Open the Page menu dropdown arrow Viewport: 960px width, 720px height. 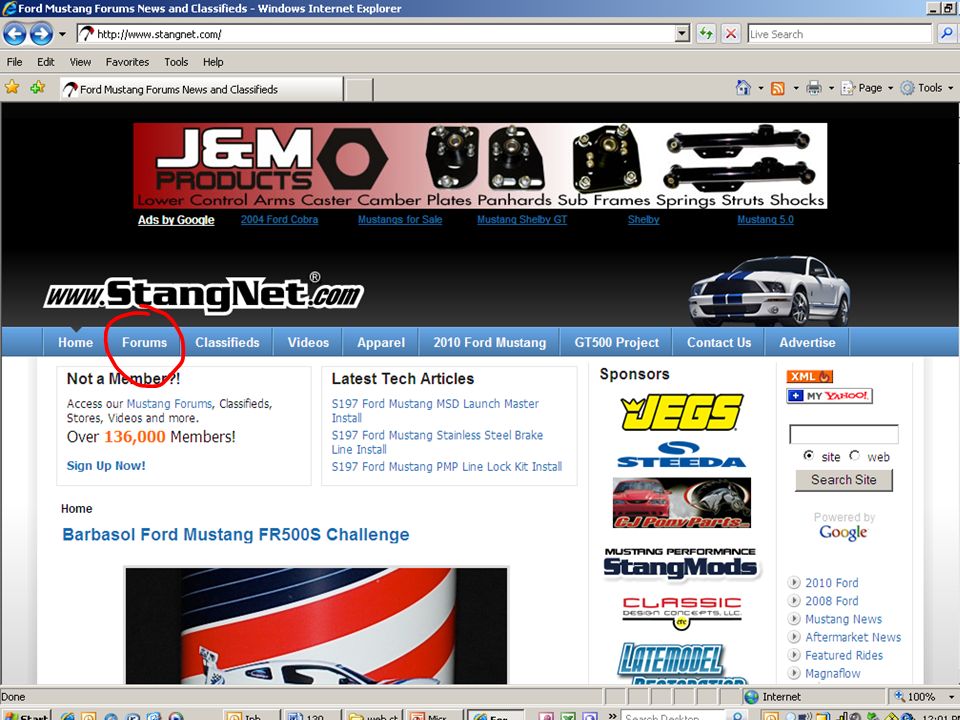click(890, 88)
